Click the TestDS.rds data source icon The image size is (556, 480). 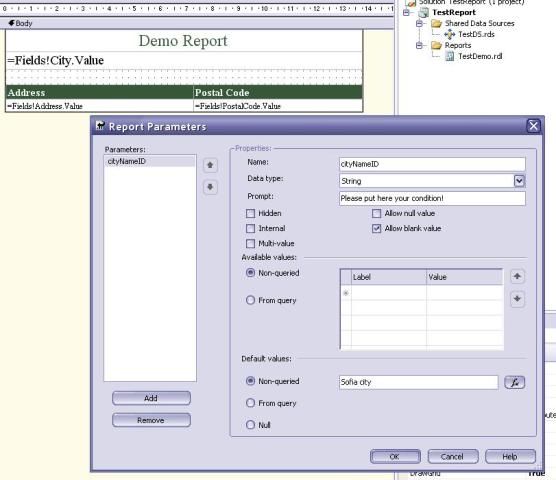450,34
